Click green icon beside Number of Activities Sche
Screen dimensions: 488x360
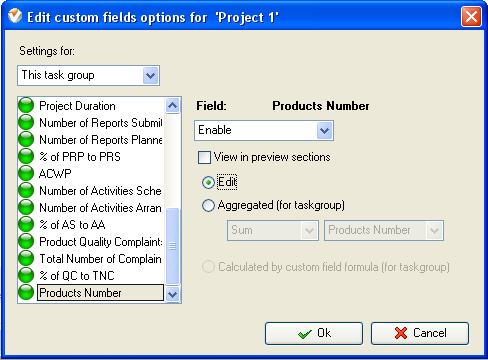[x=26, y=190]
